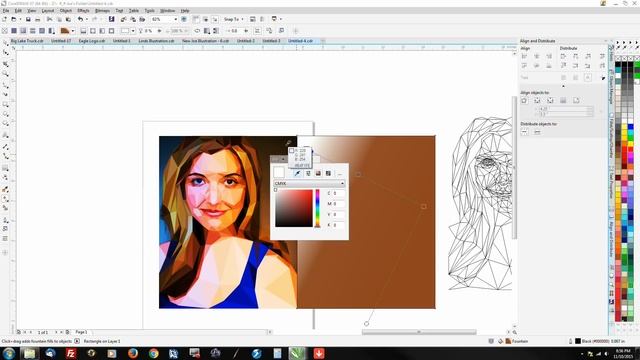Click the Cut scissors icon

[x=49, y=19]
